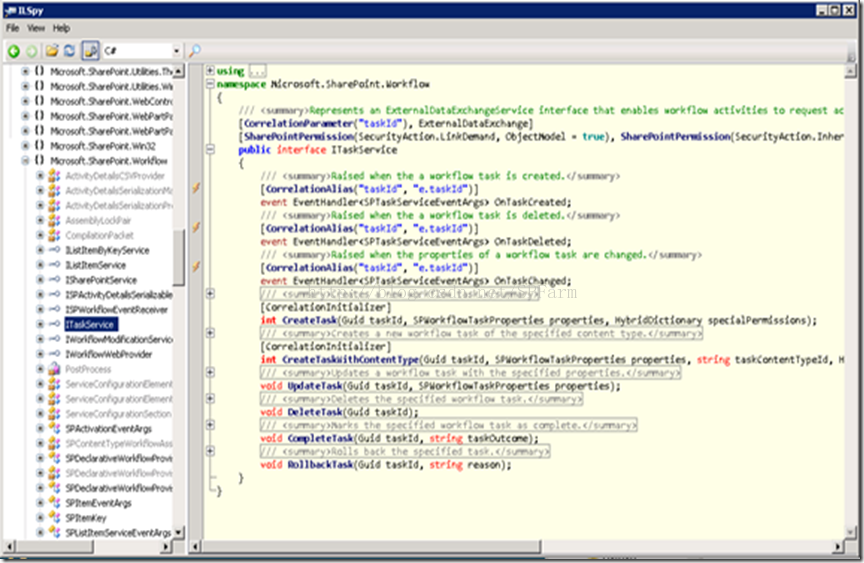Click the ISPWorkflowEventReceiver interface icon
Image resolution: width=864 pixels, height=563 pixels.
(x=55, y=309)
